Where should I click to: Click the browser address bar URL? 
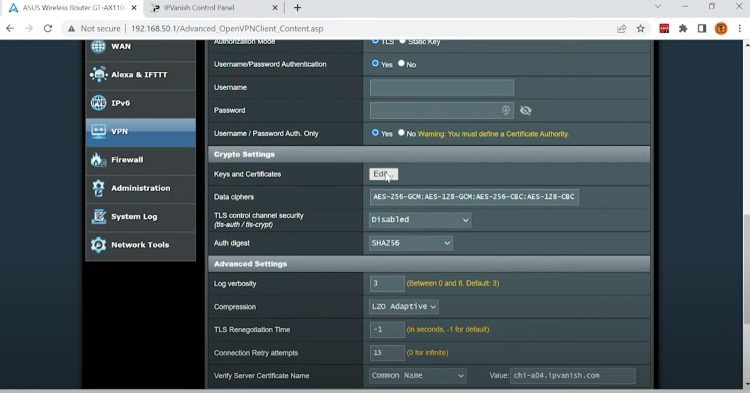tap(227, 29)
